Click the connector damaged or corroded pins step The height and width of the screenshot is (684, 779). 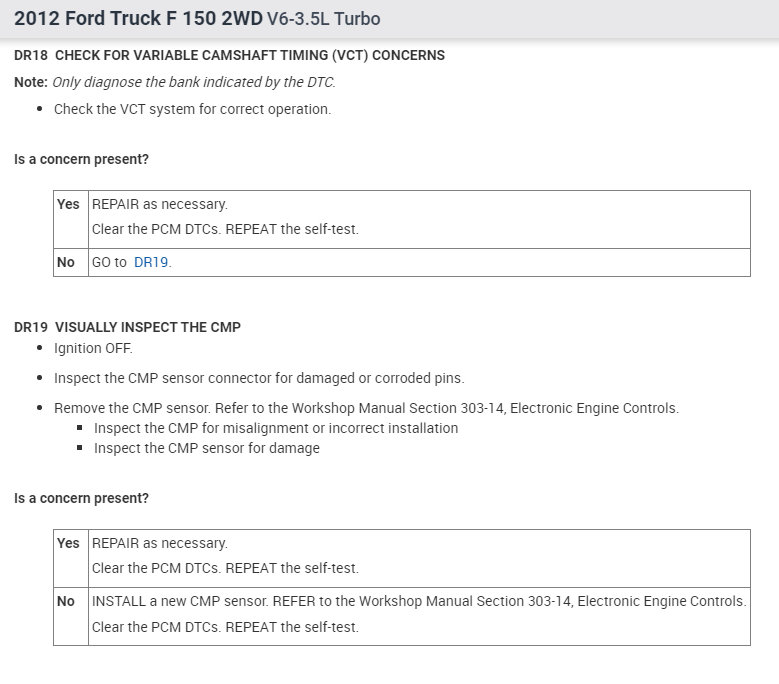tap(259, 378)
